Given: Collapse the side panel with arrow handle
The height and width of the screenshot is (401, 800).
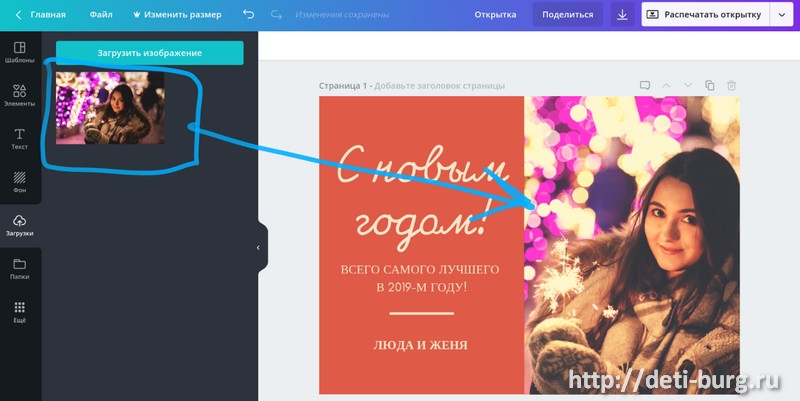Looking at the screenshot, I should point(259,247).
